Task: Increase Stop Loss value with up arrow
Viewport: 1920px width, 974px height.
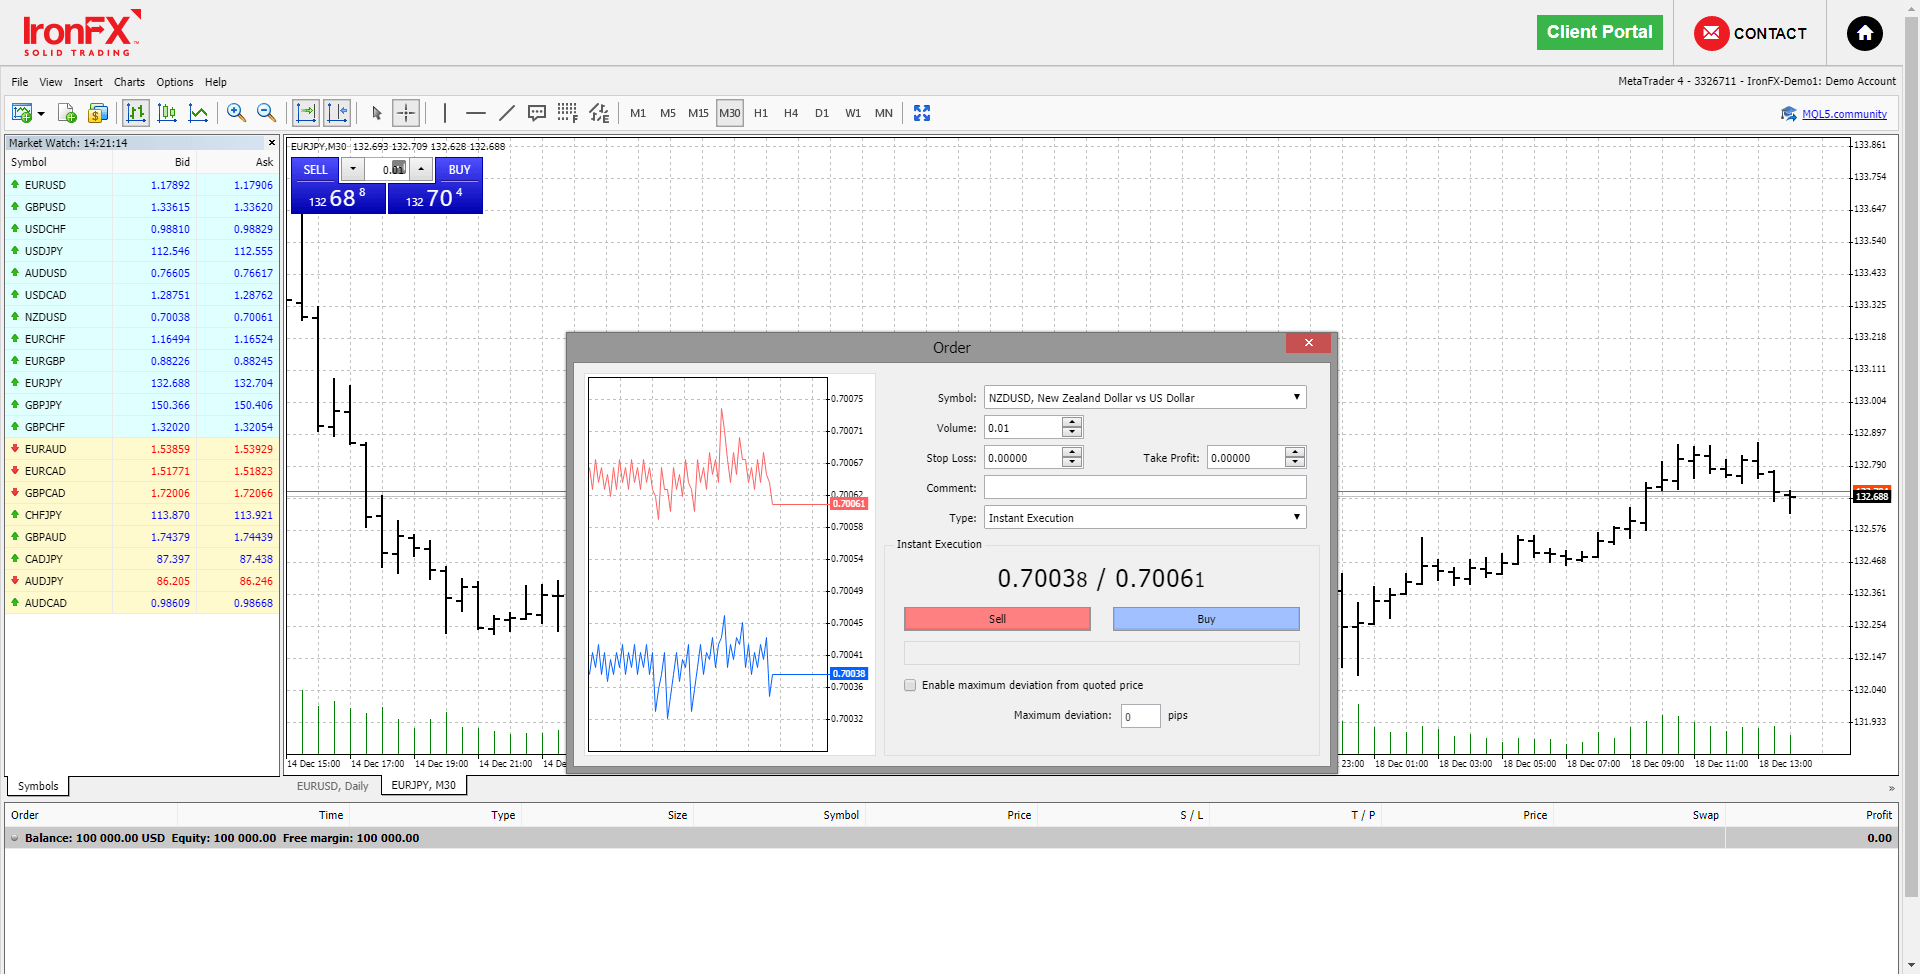Action: [1072, 452]
